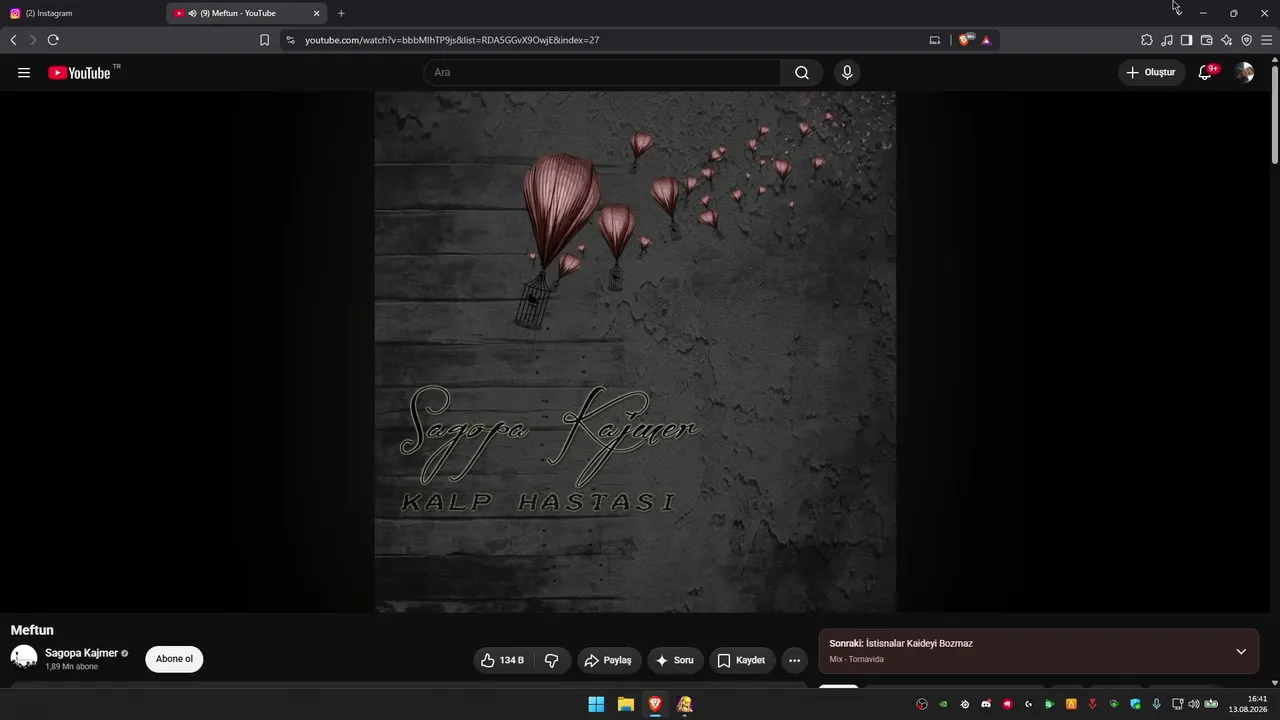Mute the Meftun tab audio

click(192, 13)
